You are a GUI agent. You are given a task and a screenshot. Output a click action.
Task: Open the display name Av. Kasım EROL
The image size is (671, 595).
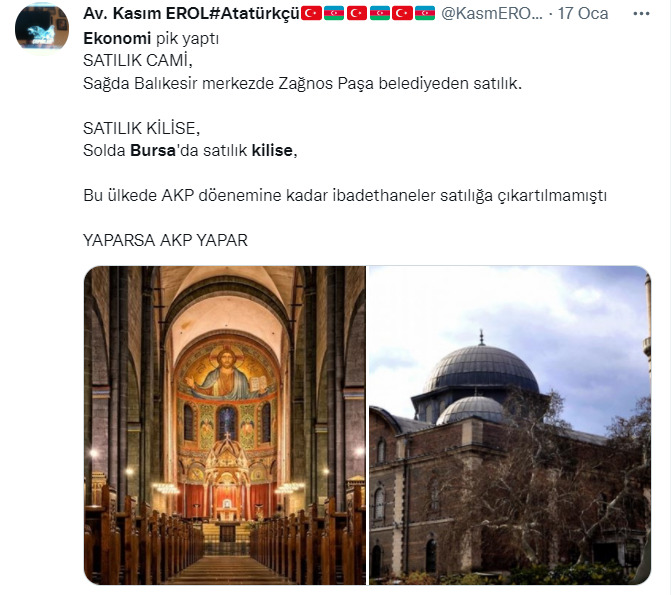pyautogui.click(x=143, y=13)
